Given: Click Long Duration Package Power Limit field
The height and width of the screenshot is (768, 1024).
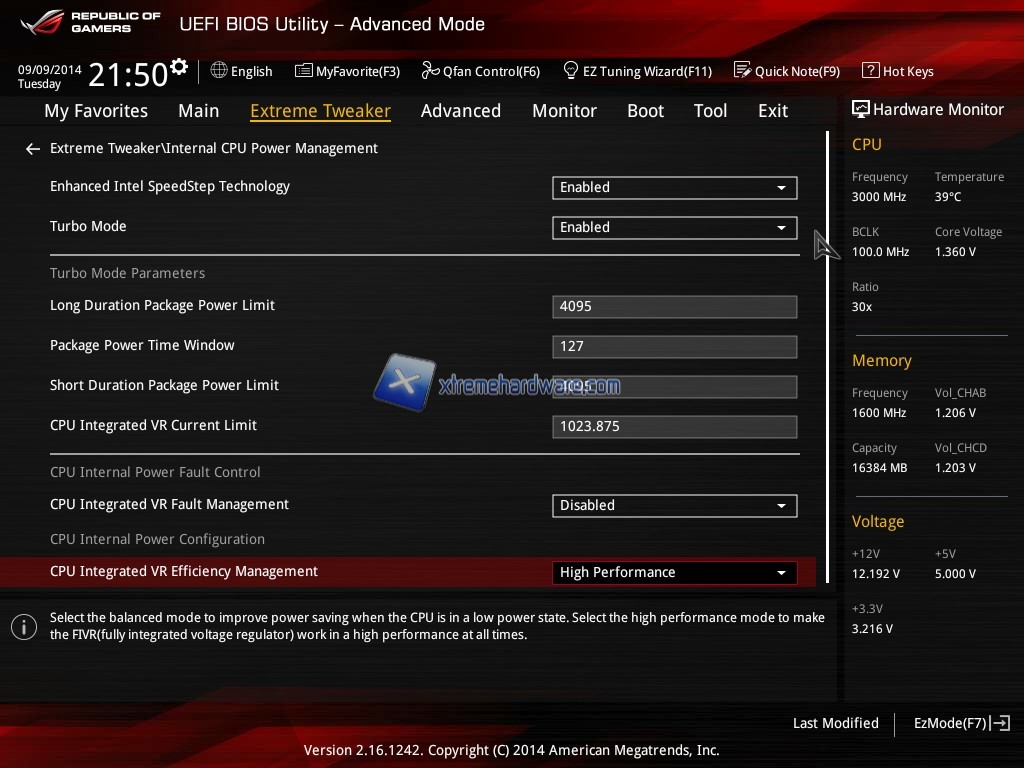Looking at the screenshot, I should (x=674, y=306).
